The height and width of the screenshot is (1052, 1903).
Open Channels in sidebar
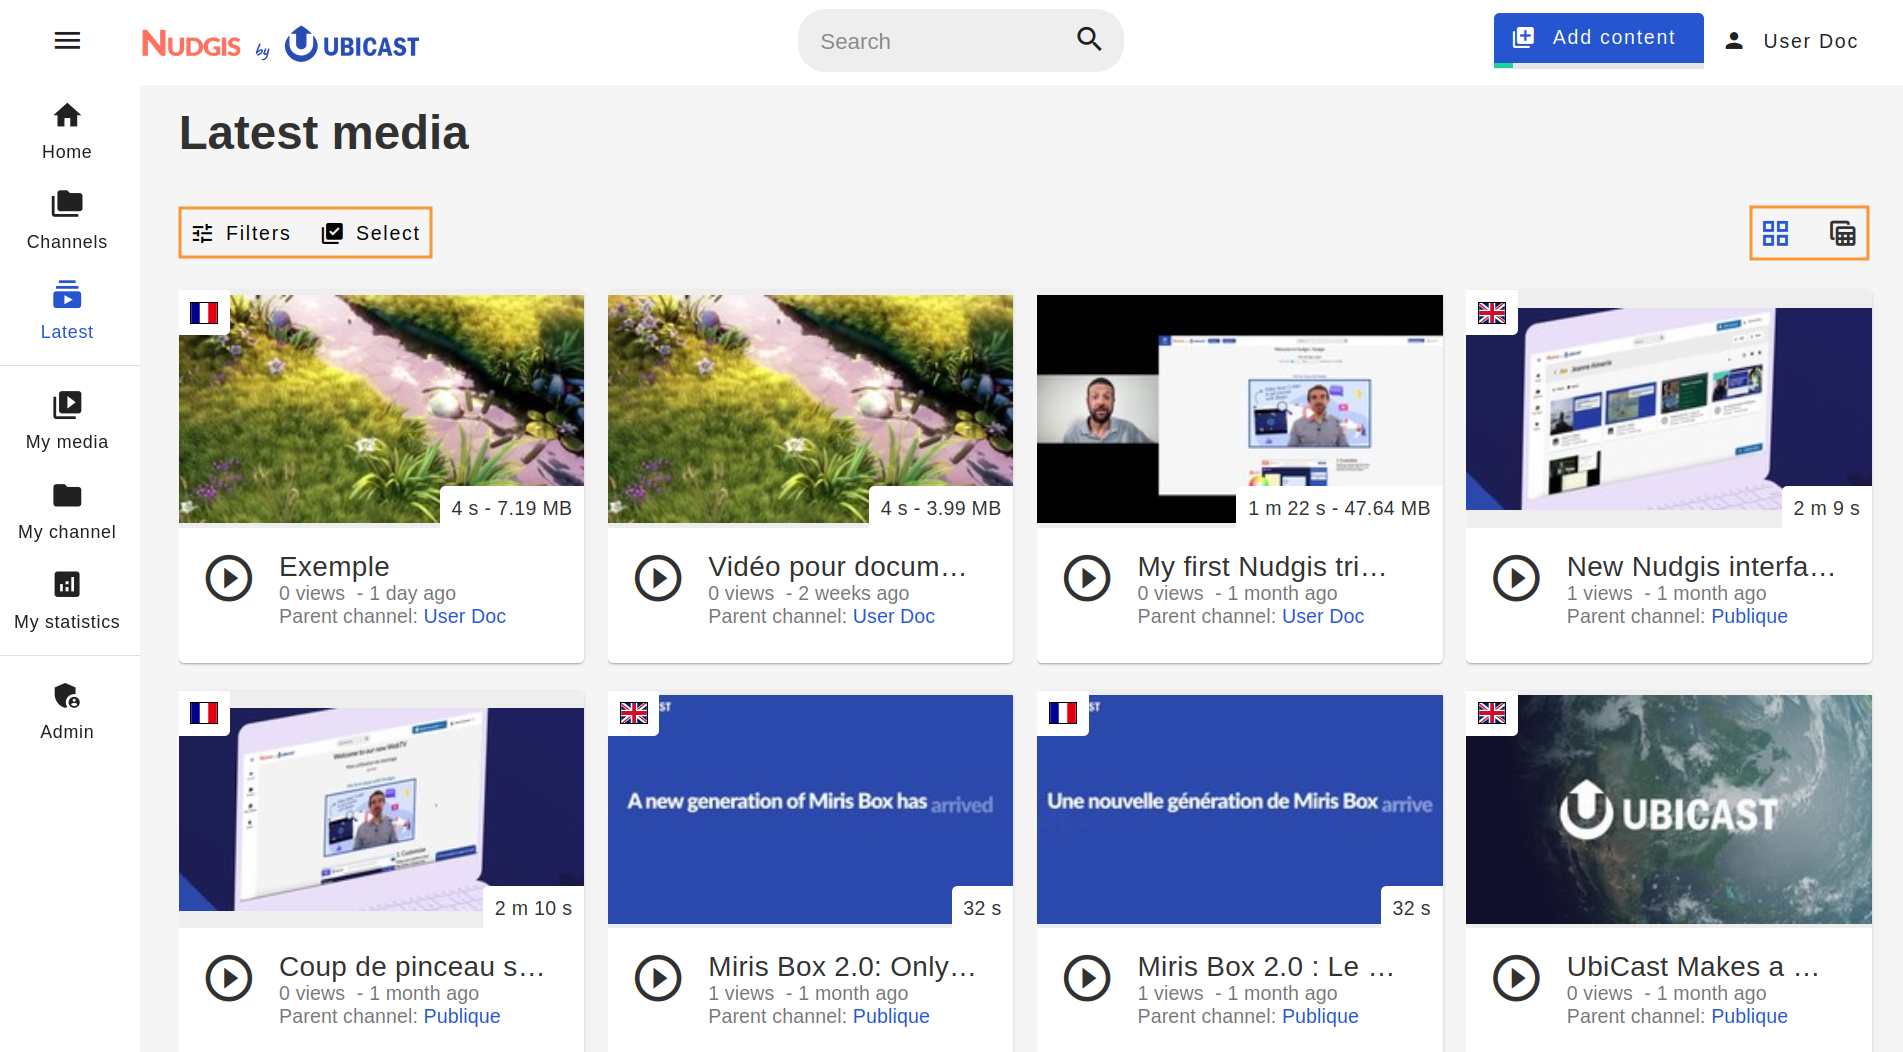67,221
